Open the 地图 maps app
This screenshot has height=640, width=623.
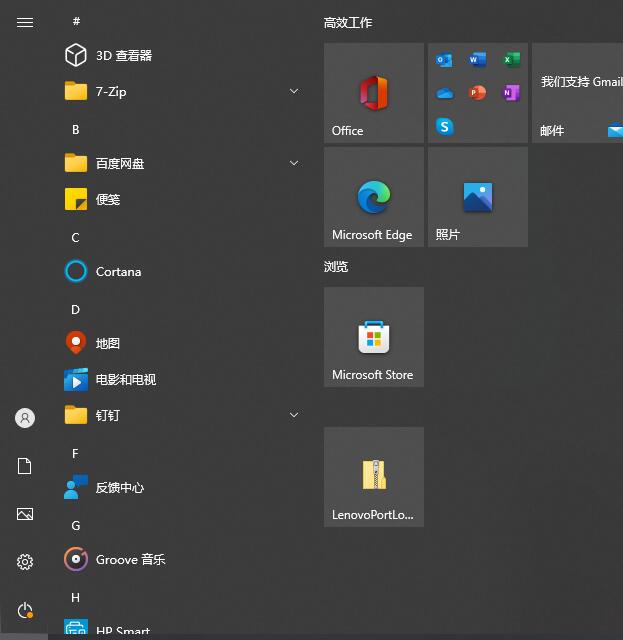coord(107,344)
